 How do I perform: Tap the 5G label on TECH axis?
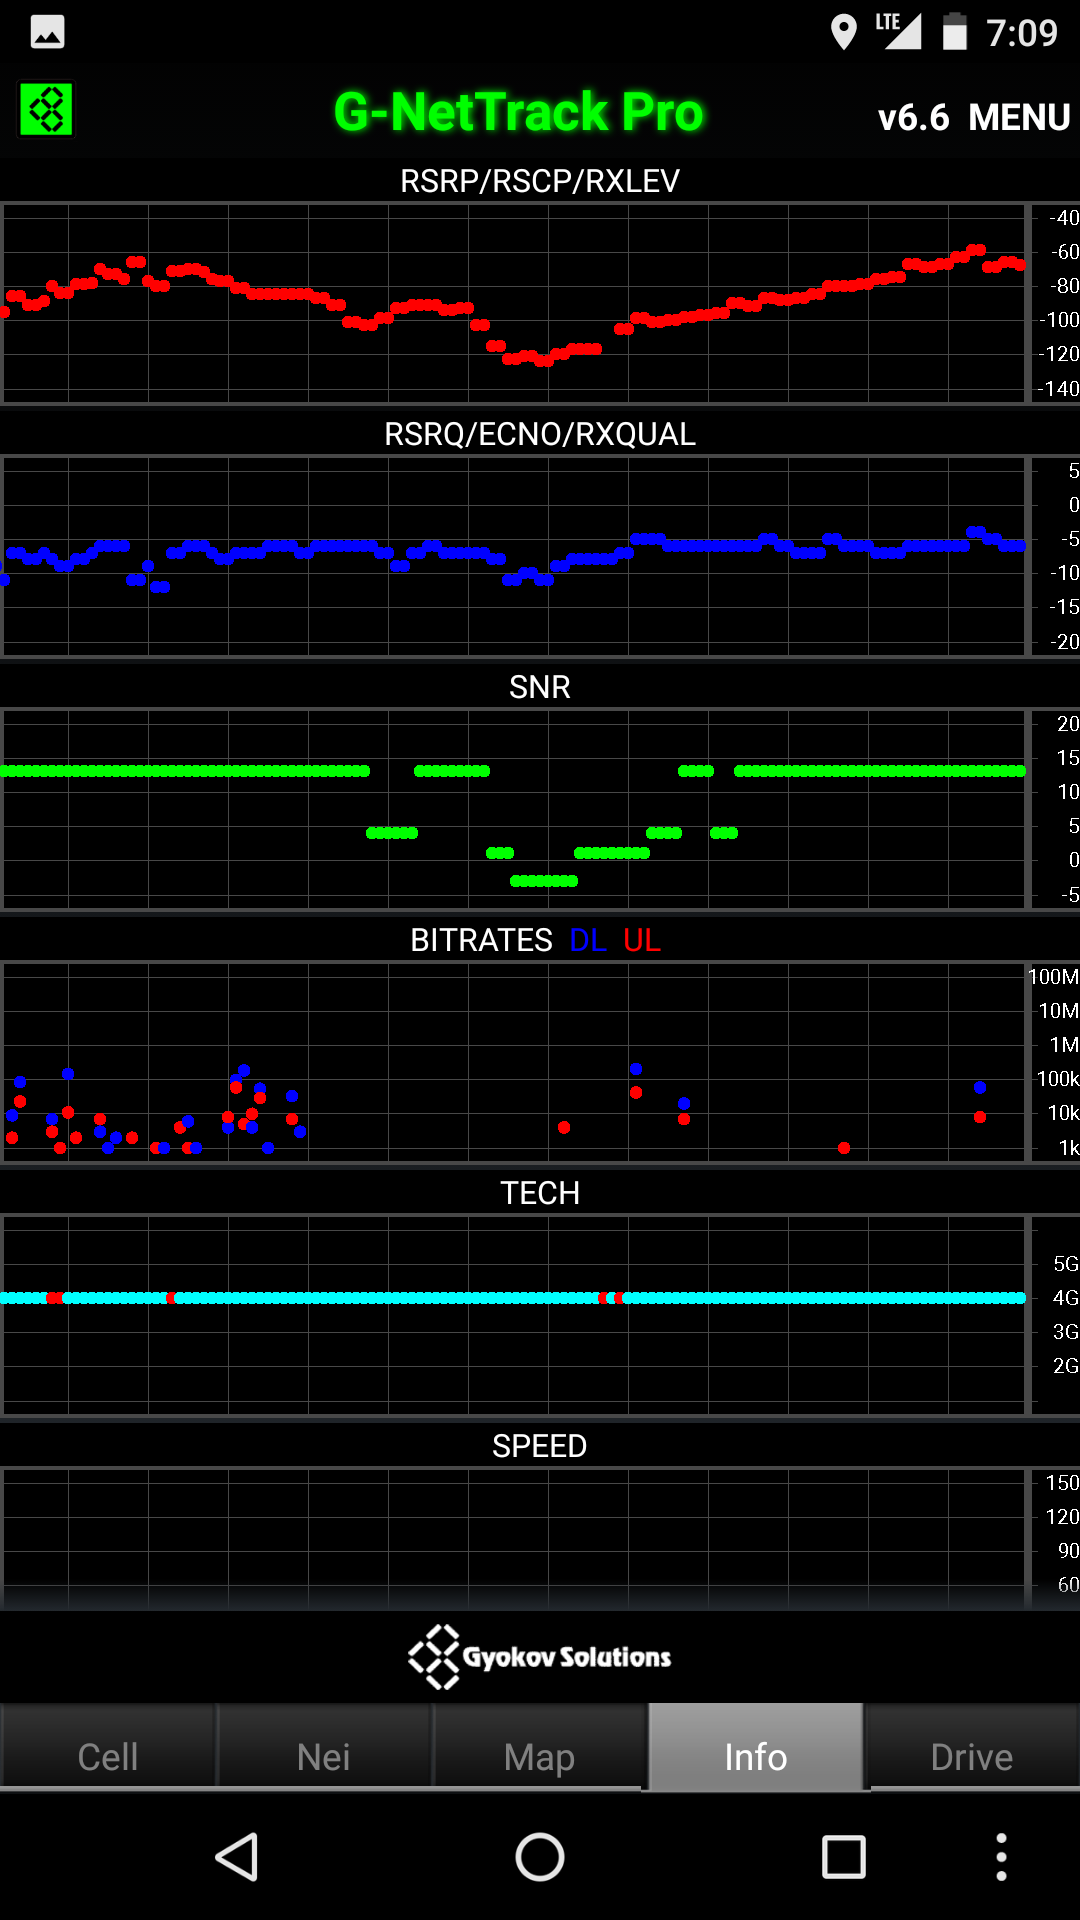pos(1066,1264)
